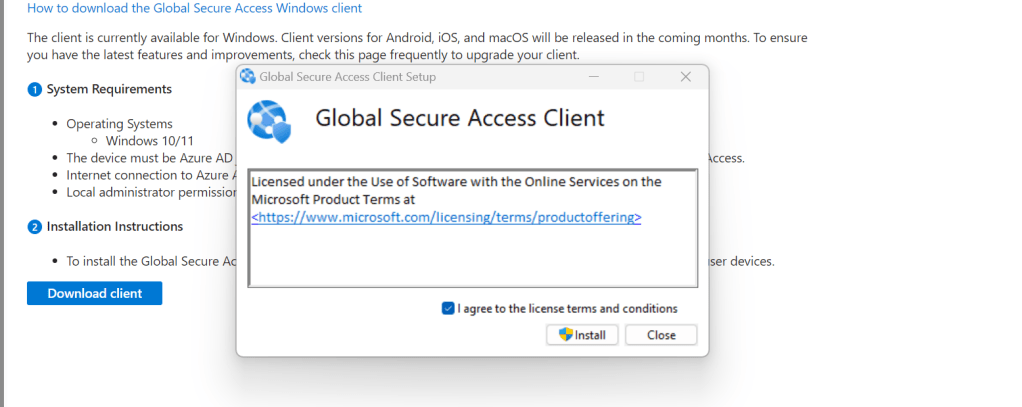Uncheck "I agree to the license terms and conditions"
The image size is (1022, 407).
(x=448, y=309)
